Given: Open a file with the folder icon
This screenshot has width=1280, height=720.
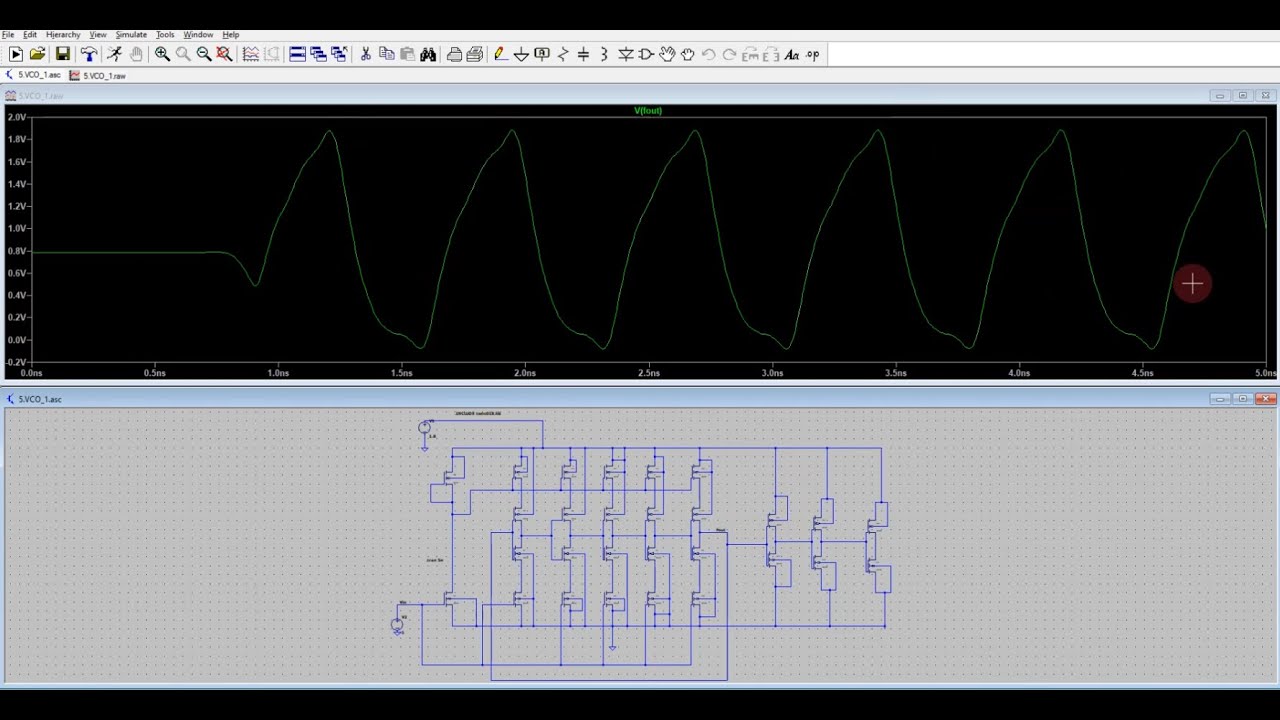Looking at the screenshot, I should point(37,54).
